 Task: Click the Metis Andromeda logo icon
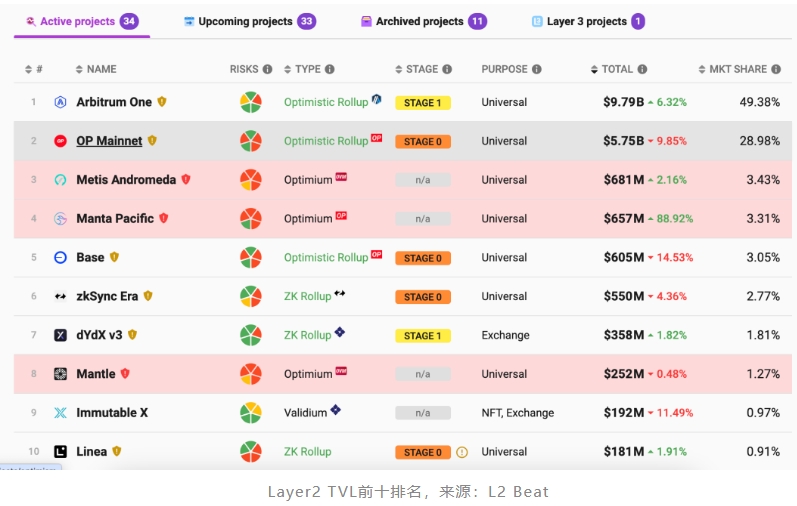coord(60,180)
